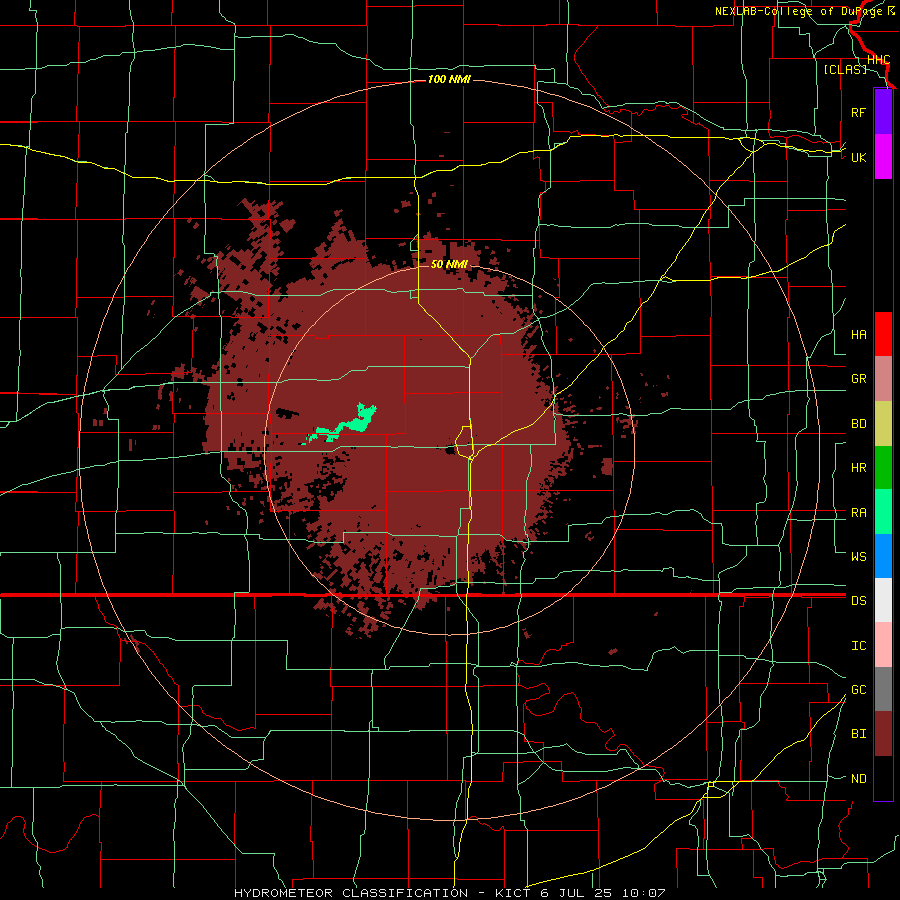Click the light pink IC legend swatch
The height and width of the screenshot is (900, 900).
coord(883,645)
